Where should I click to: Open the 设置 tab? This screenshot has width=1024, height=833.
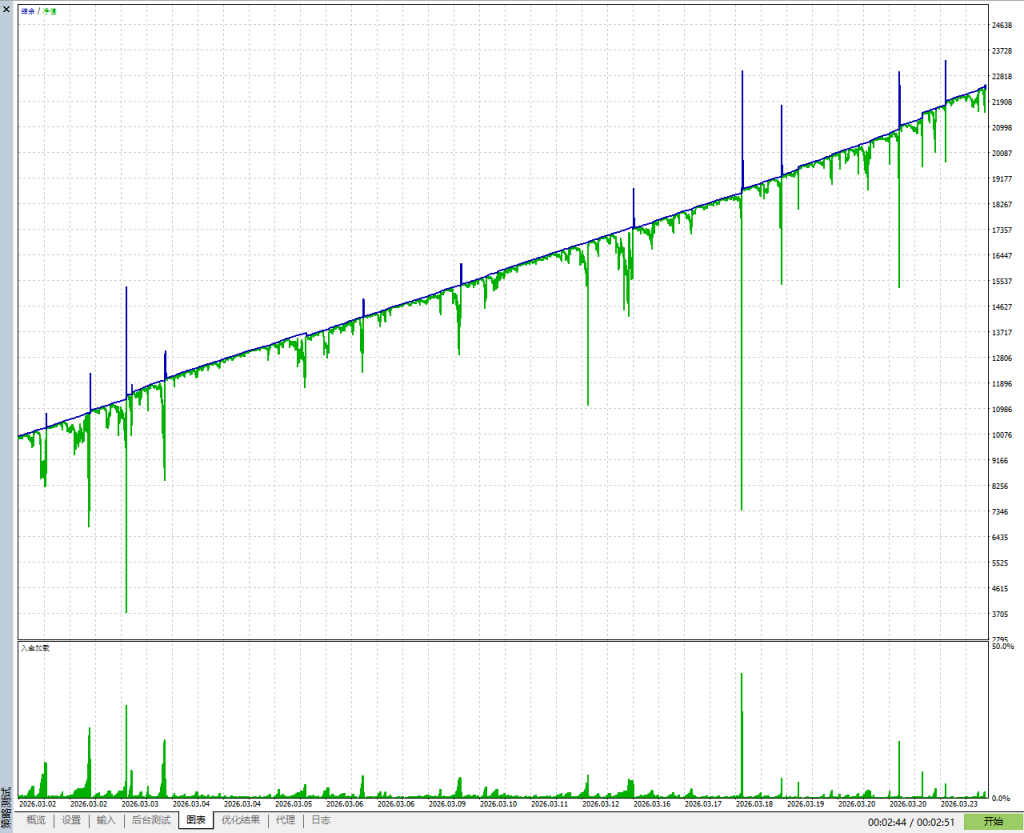pyautogui.click(x=71, y=820)
